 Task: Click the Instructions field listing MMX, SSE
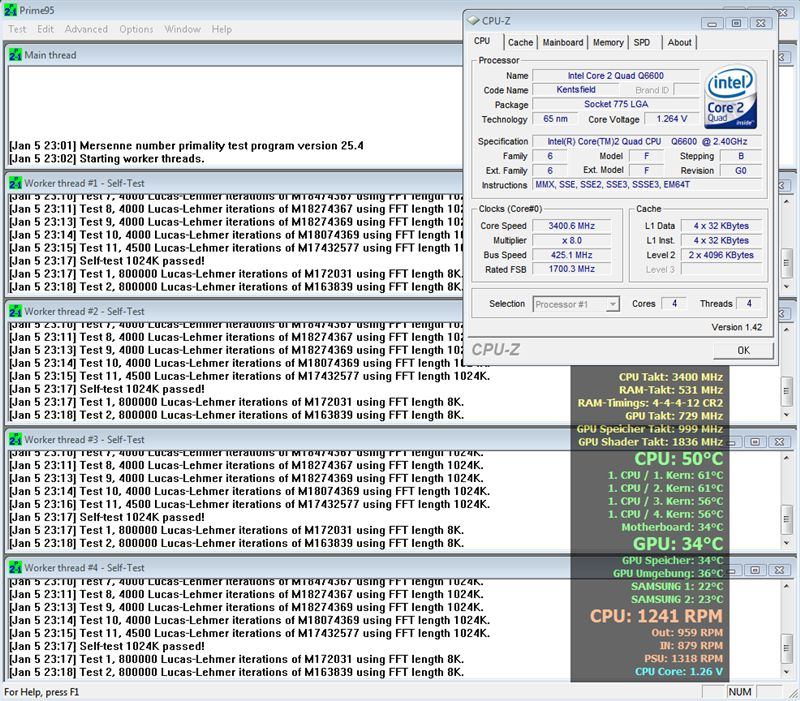pyautogui.click(x=647, y=185)
